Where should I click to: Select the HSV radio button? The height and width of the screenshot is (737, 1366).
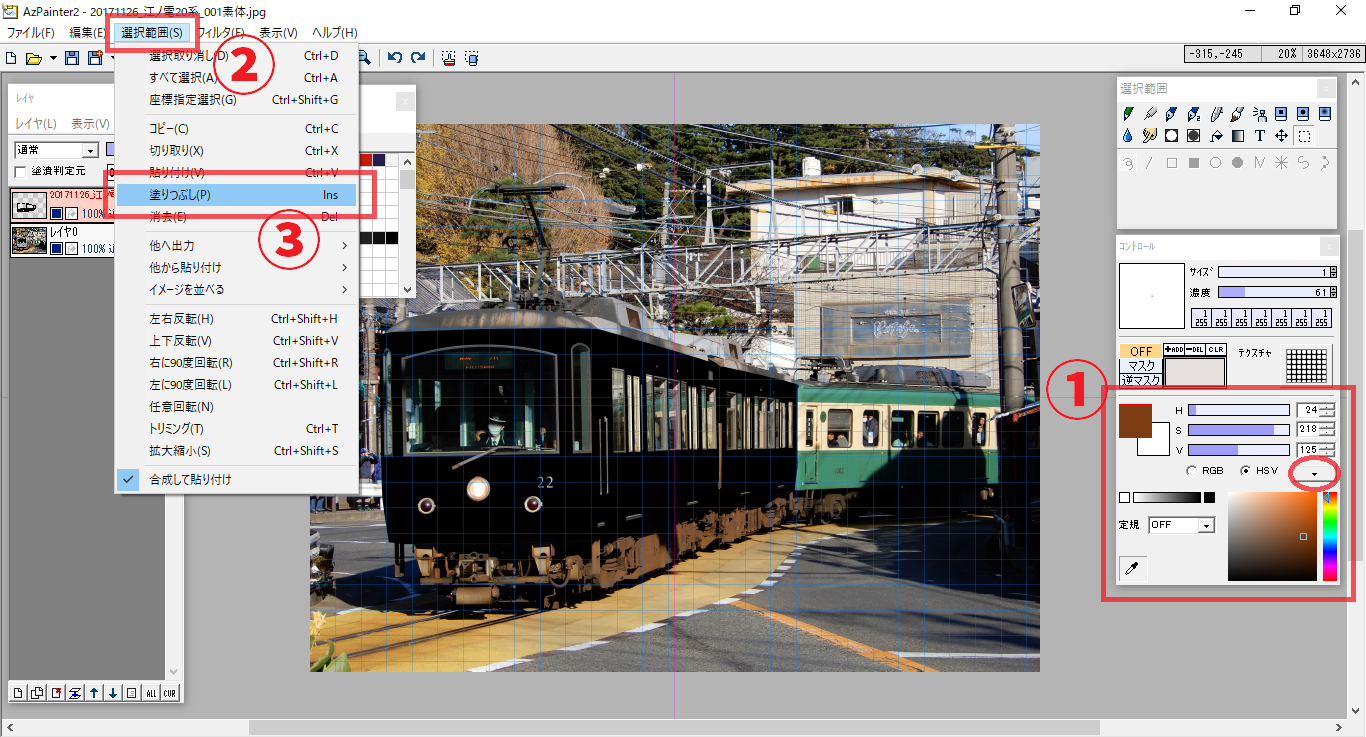pyautogui.click(x=1245, y=470)
